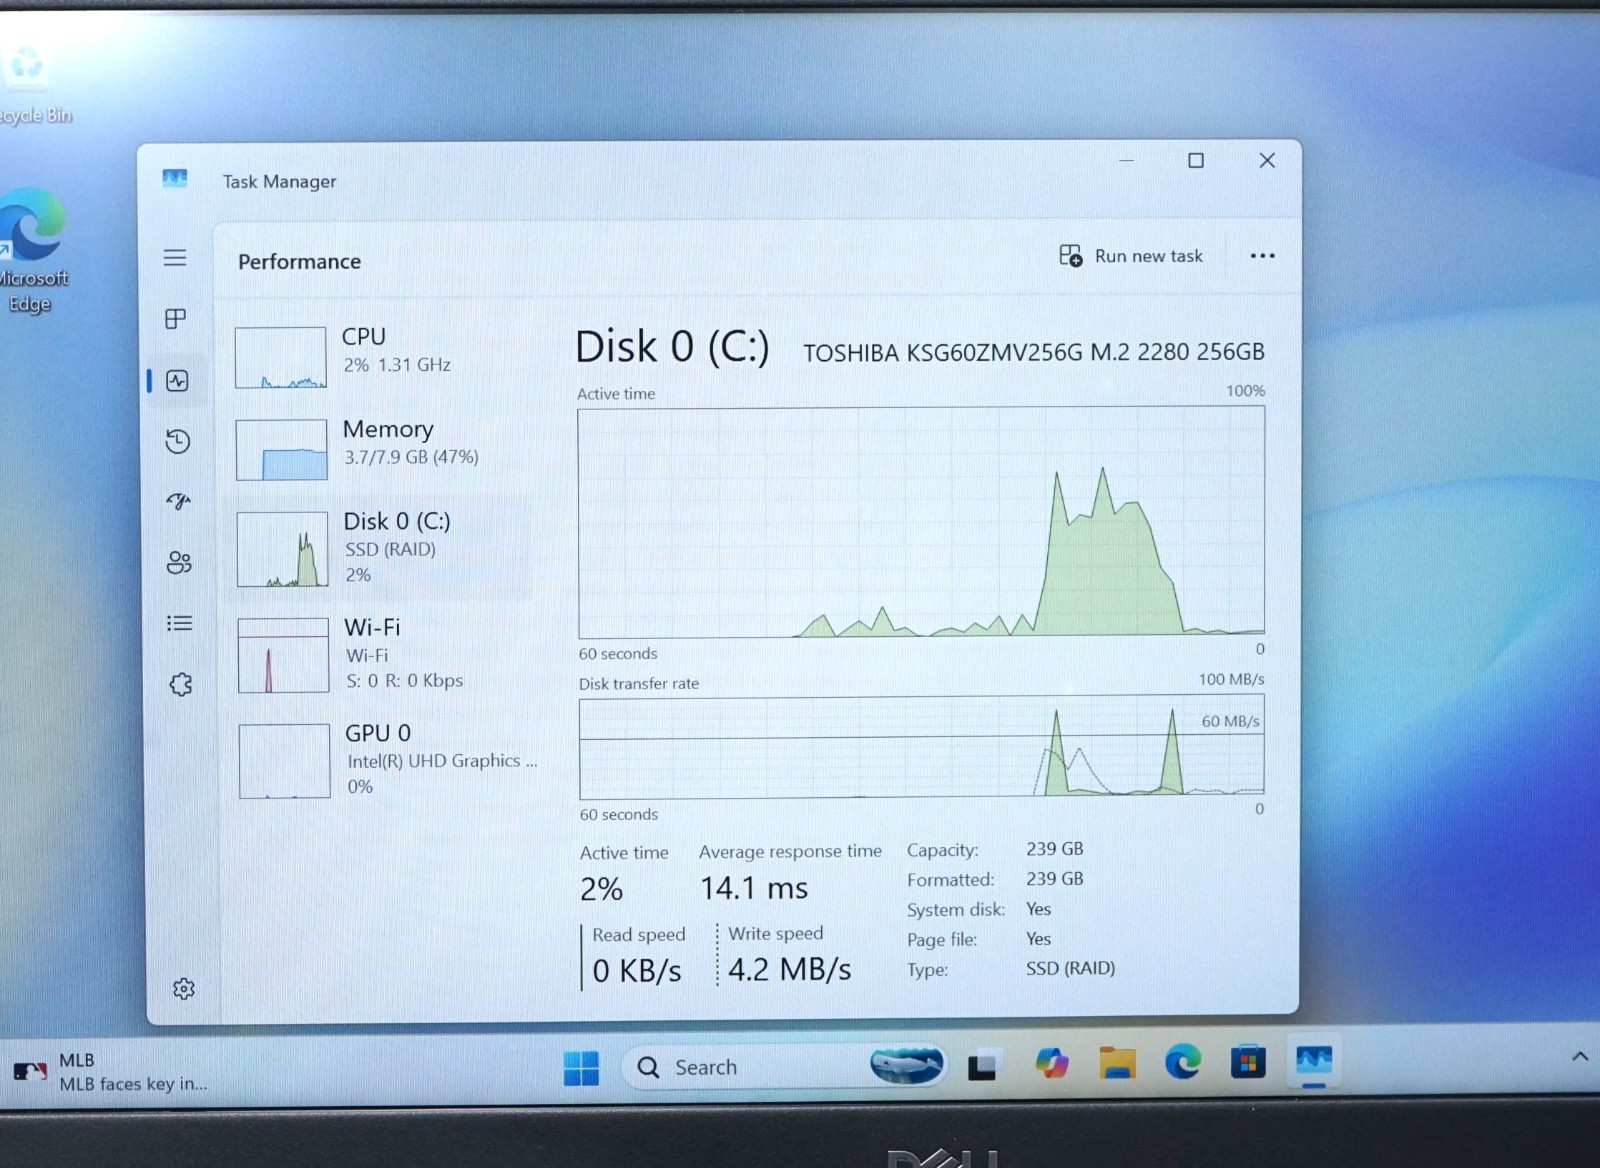Click the Wi-Fi mini throughput graph thumbnail
This screenshot has height=1168, width=1600.
coord(283,655)
